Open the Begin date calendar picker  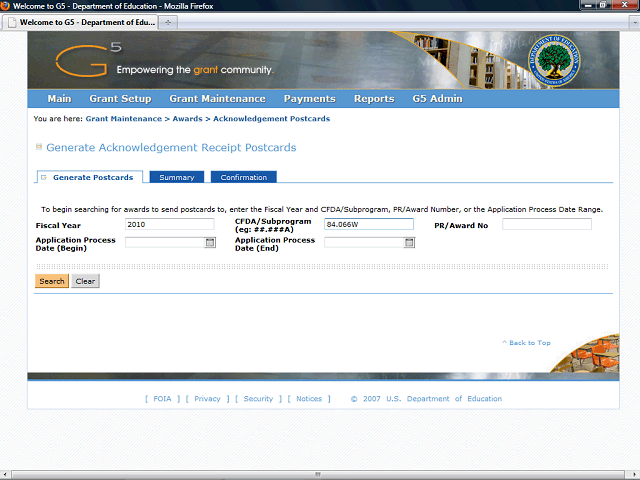point(210,242)
